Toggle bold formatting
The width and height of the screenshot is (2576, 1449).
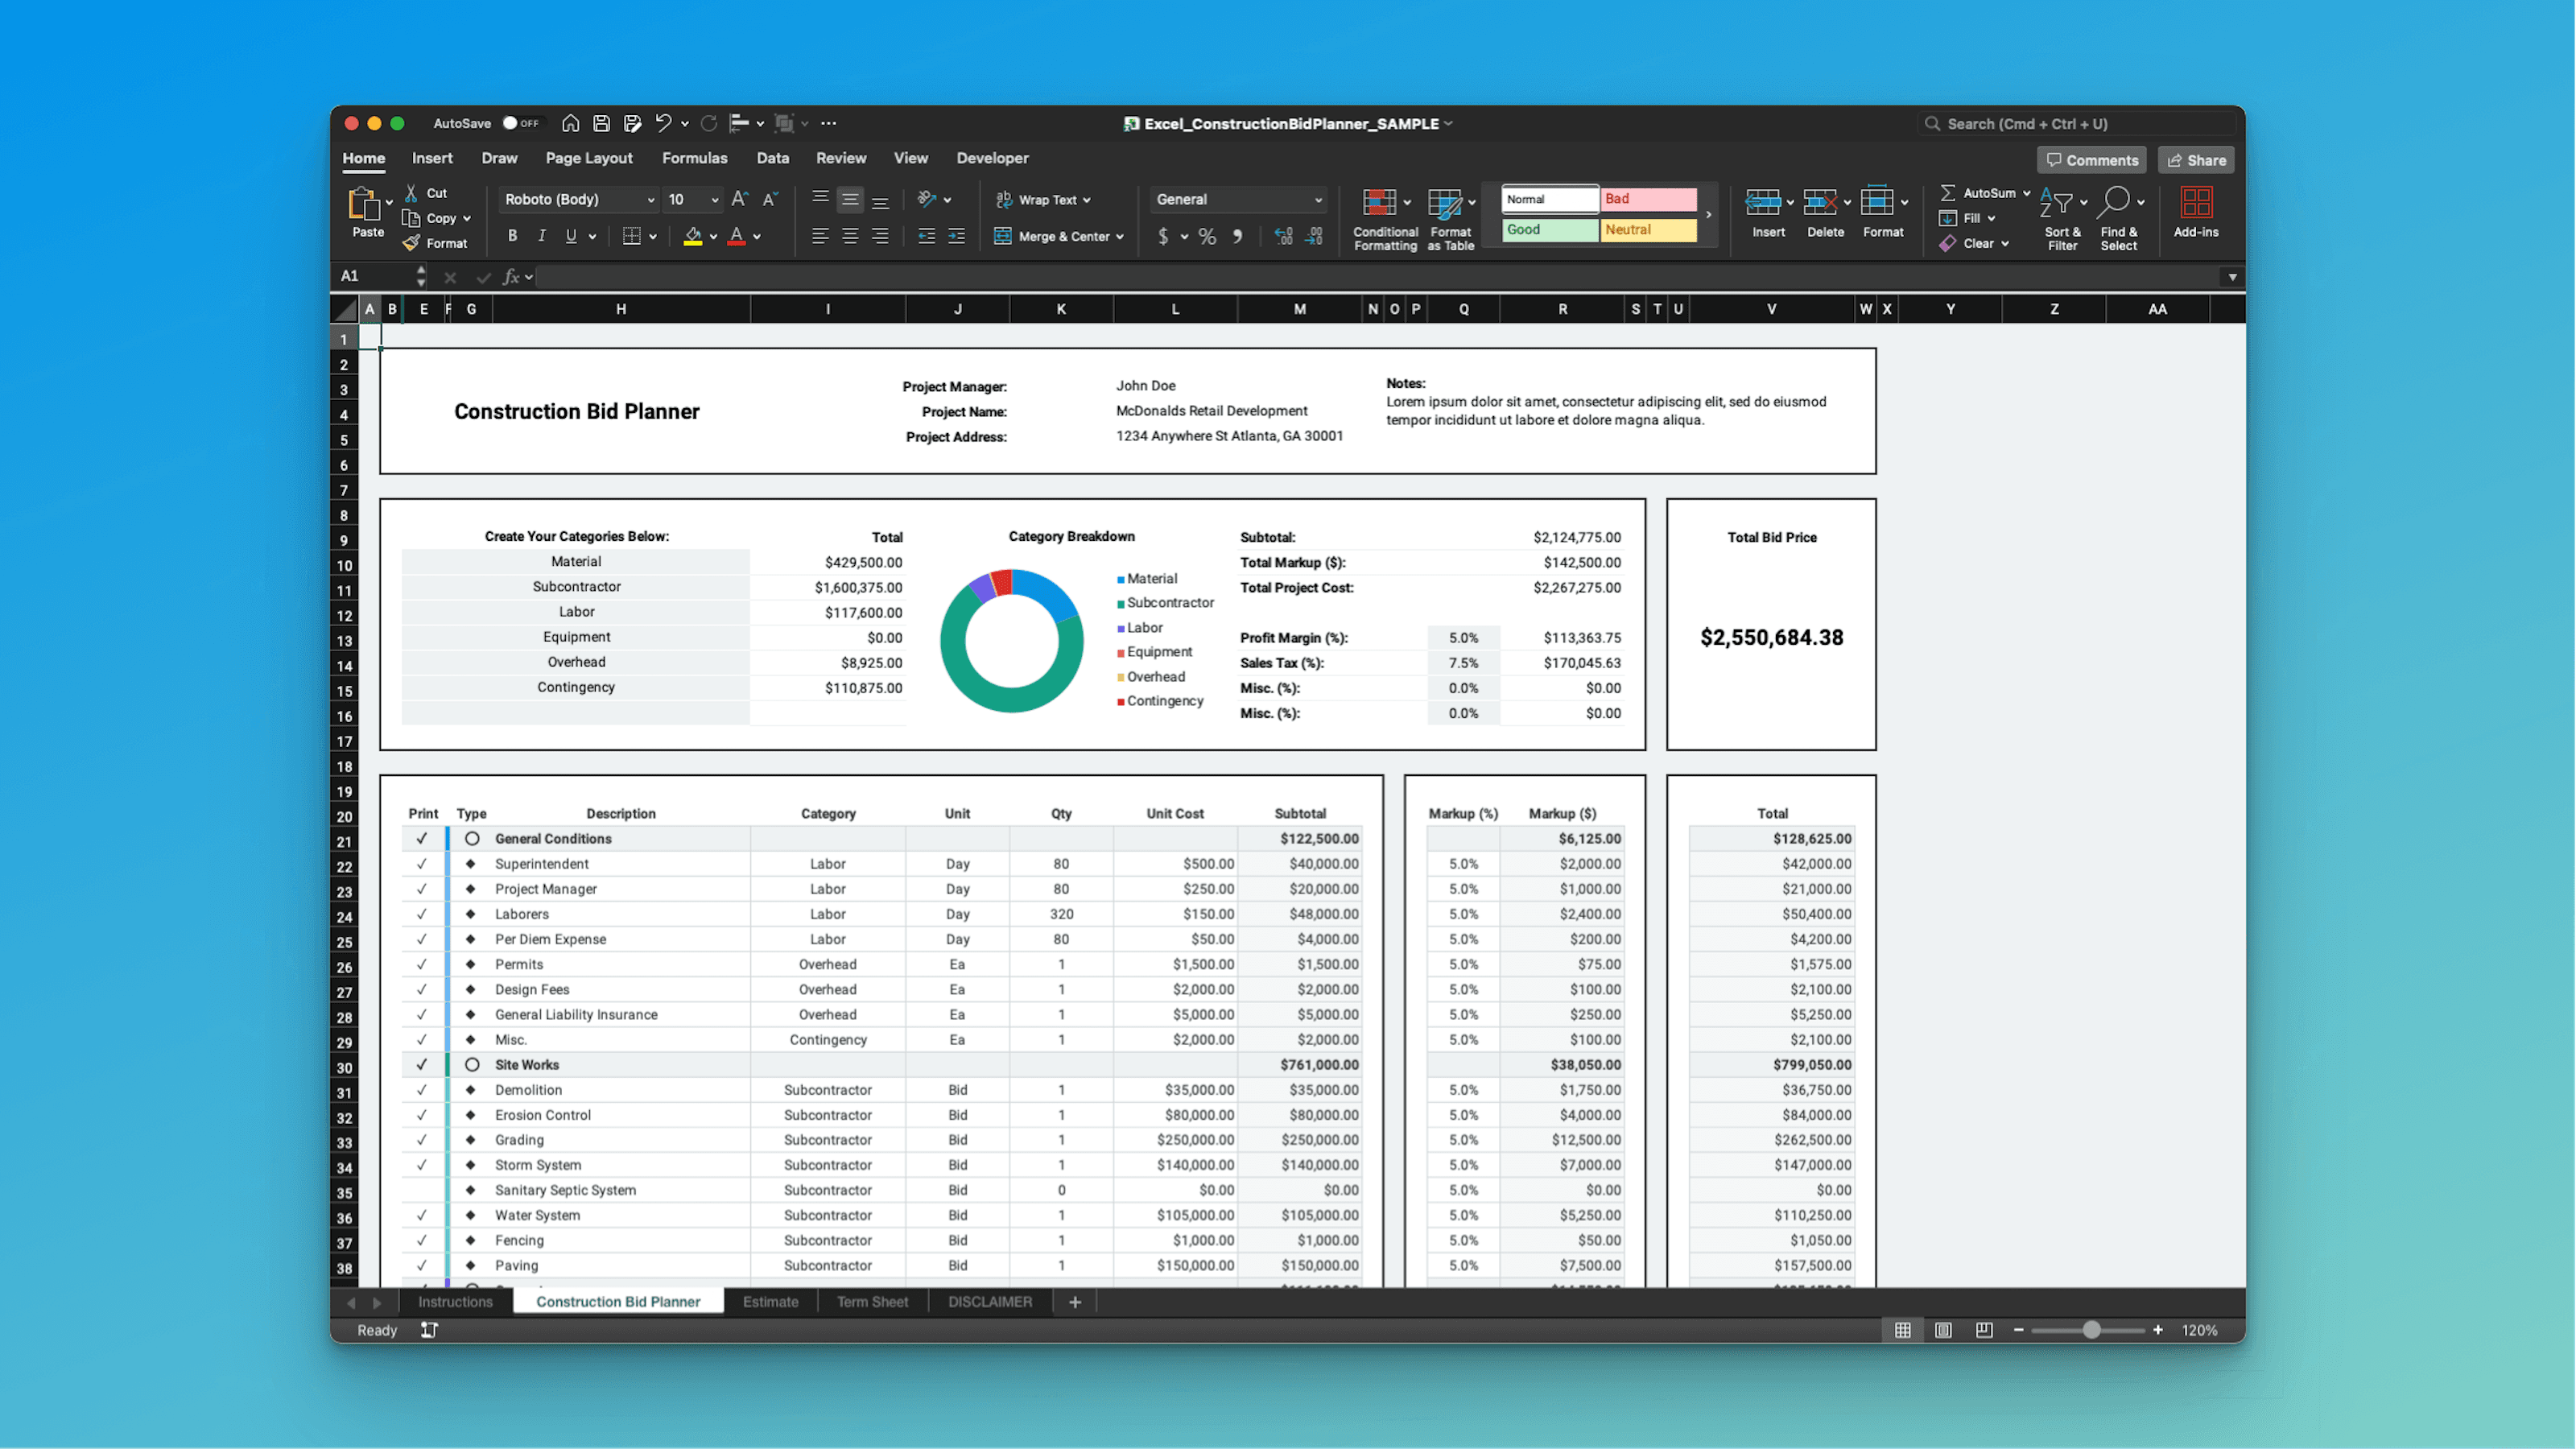click(512, 236)
